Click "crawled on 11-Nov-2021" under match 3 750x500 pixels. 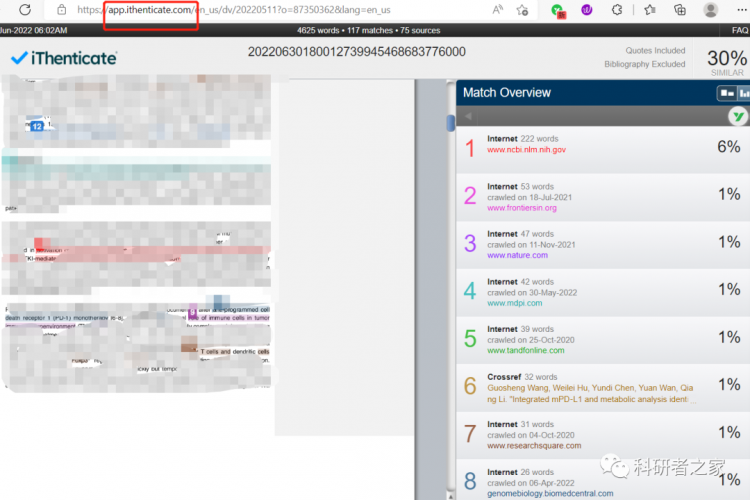coord(531,244)
